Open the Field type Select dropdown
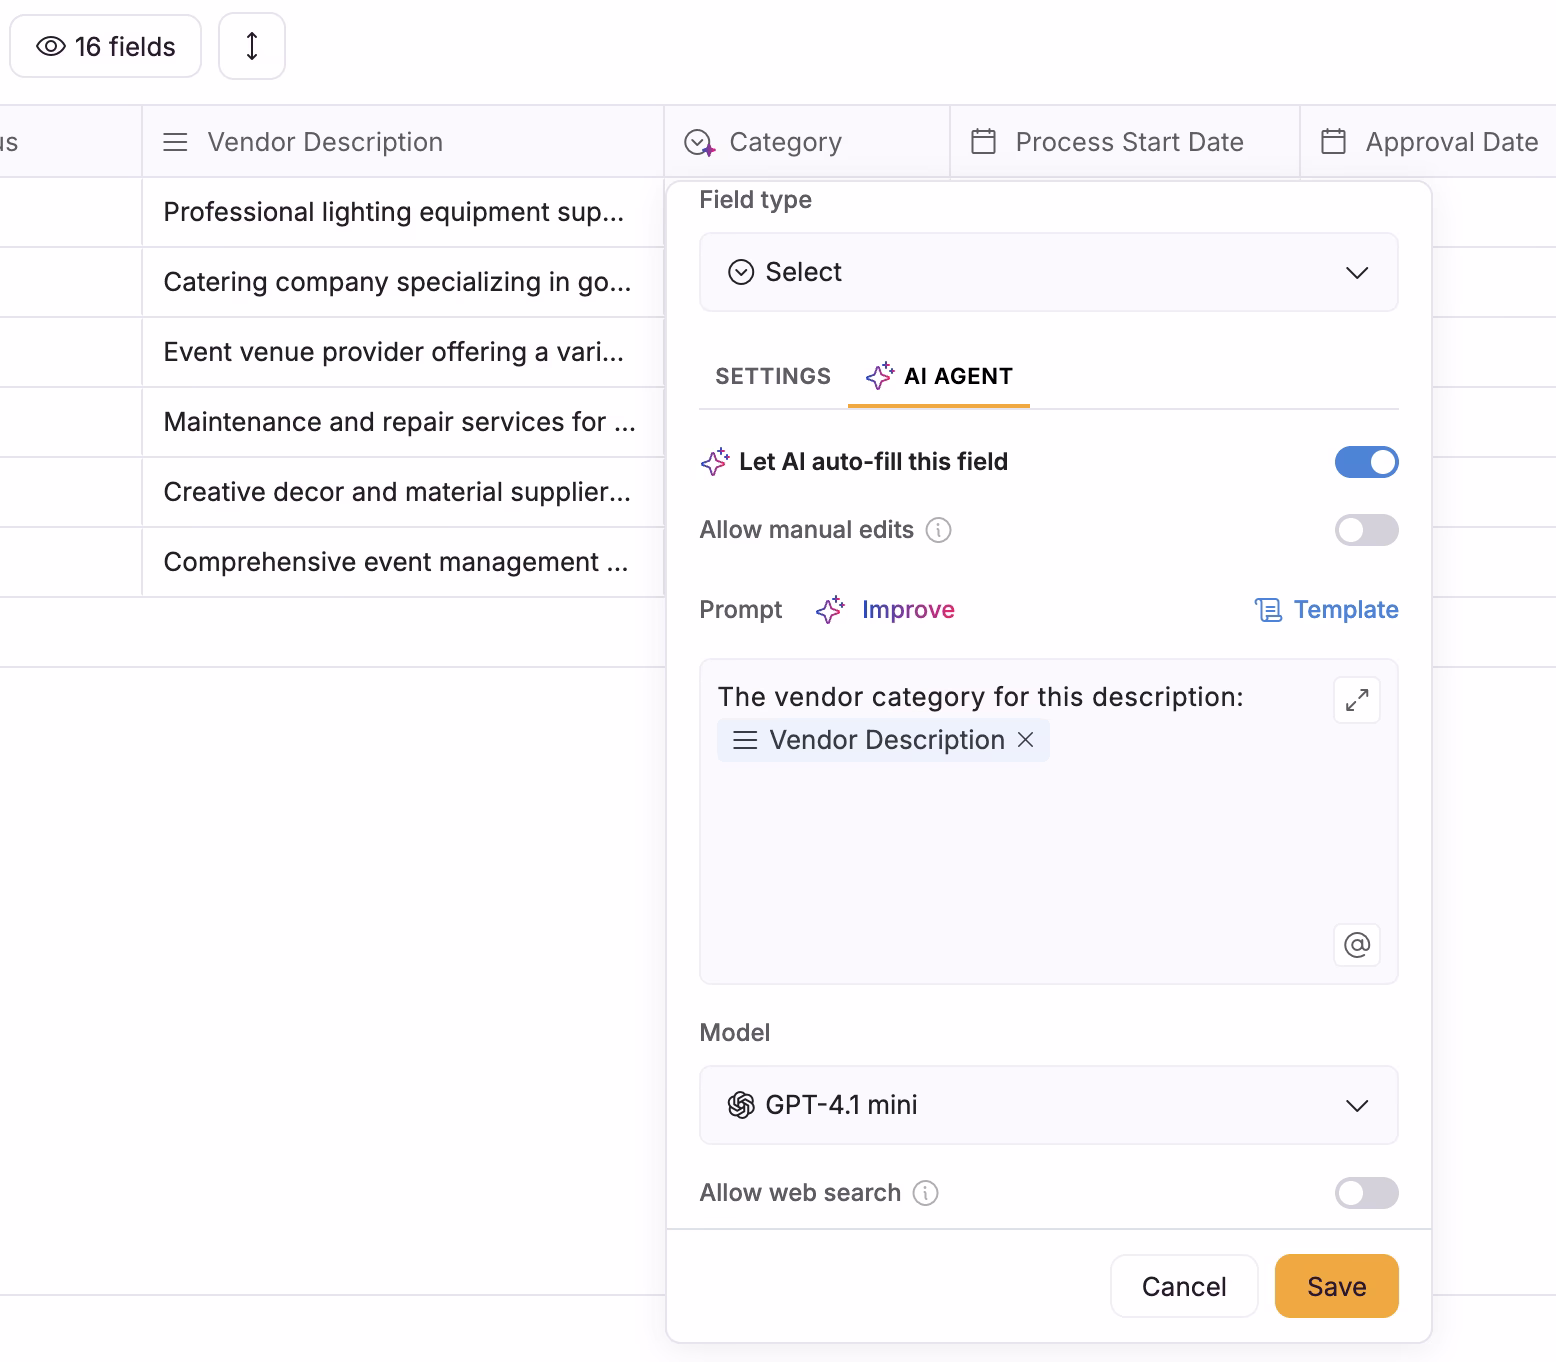Viewport: 1556px width, 1362px height. (1048, 272)
